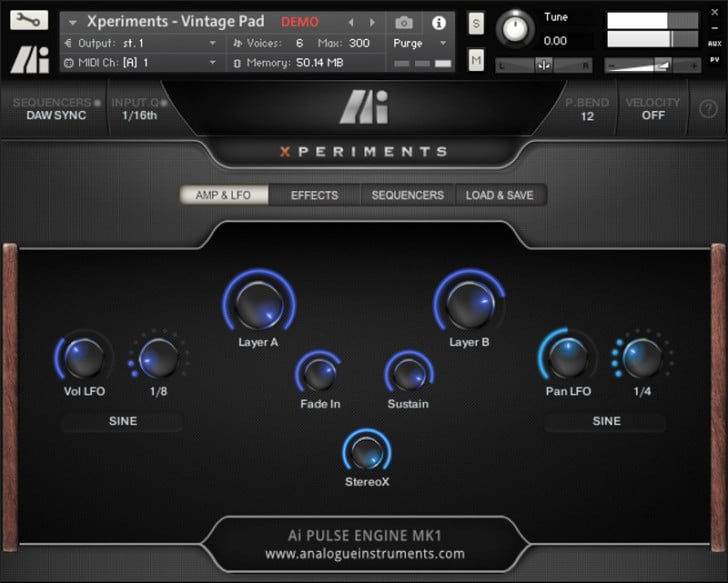The image size is (728, 583).
Task: Mute the instrument with the M button
Action: [x=476, y=60]
